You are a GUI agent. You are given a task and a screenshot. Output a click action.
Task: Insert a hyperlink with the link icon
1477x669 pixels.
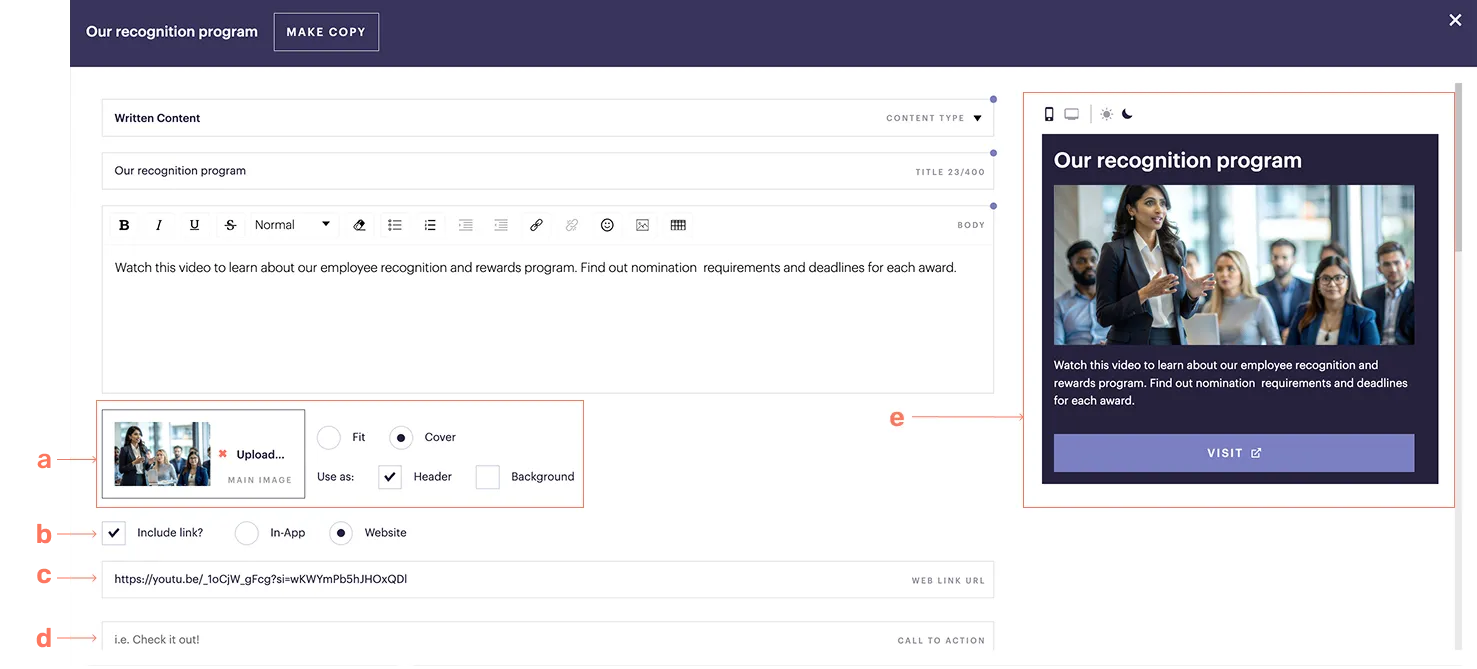536,225
